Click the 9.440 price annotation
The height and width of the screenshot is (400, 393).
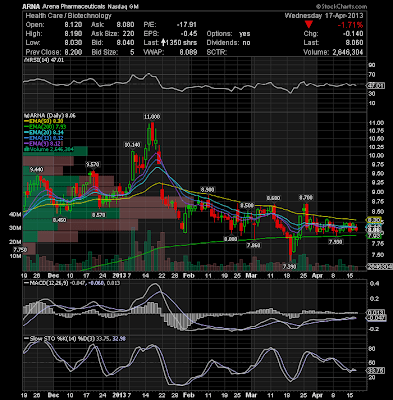[36, 169]
